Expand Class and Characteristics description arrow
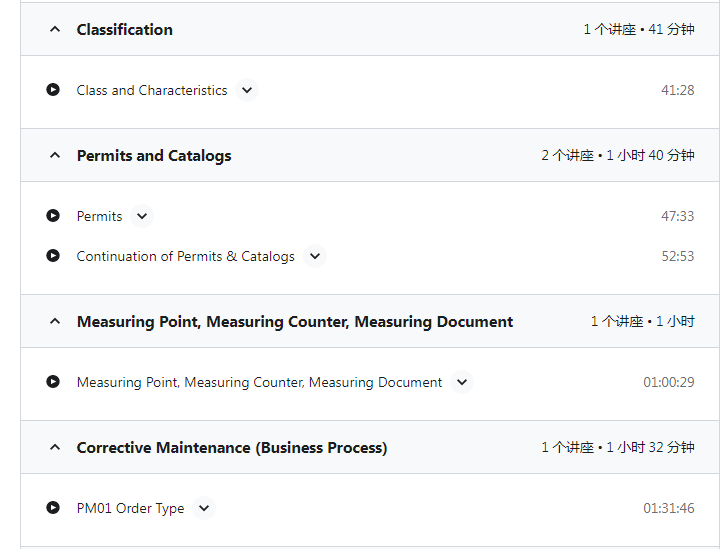 [247, 90]
